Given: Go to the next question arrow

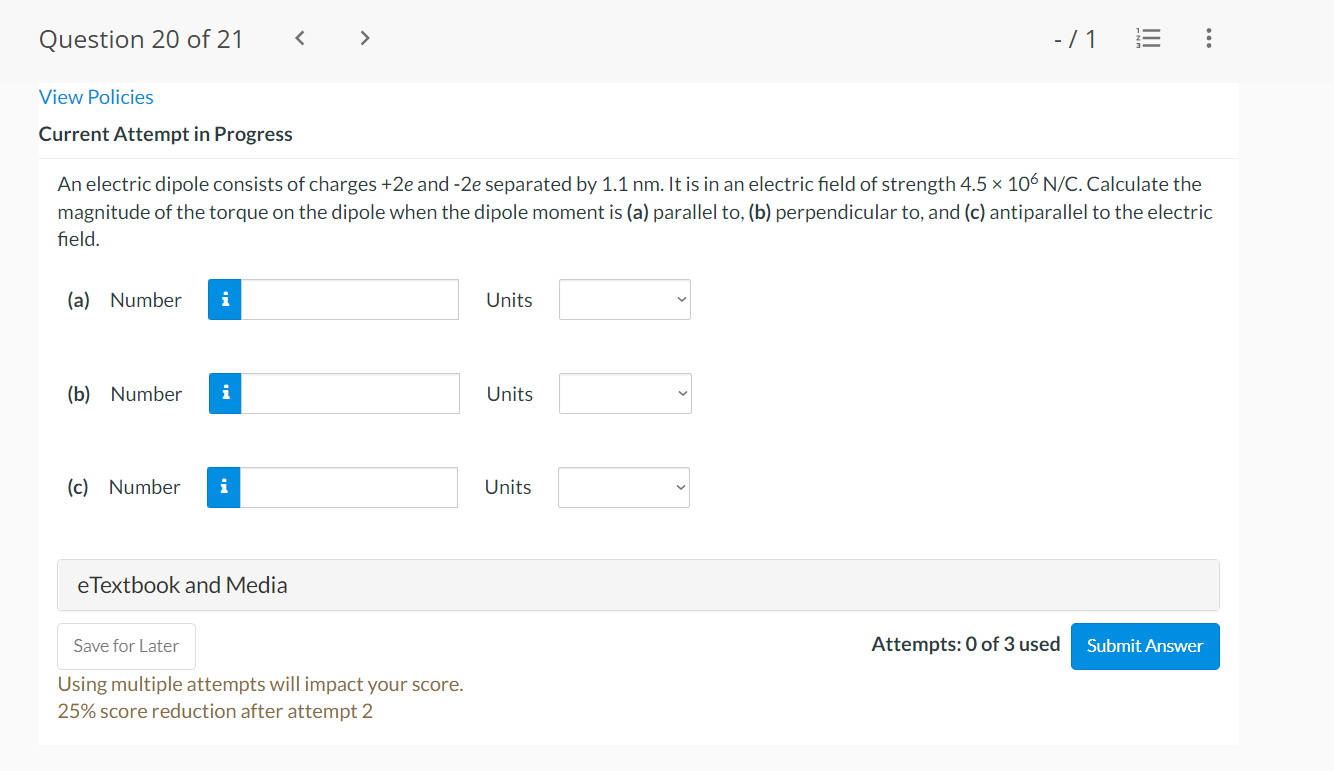Looking at the screenshot, I should pos(365,39).
